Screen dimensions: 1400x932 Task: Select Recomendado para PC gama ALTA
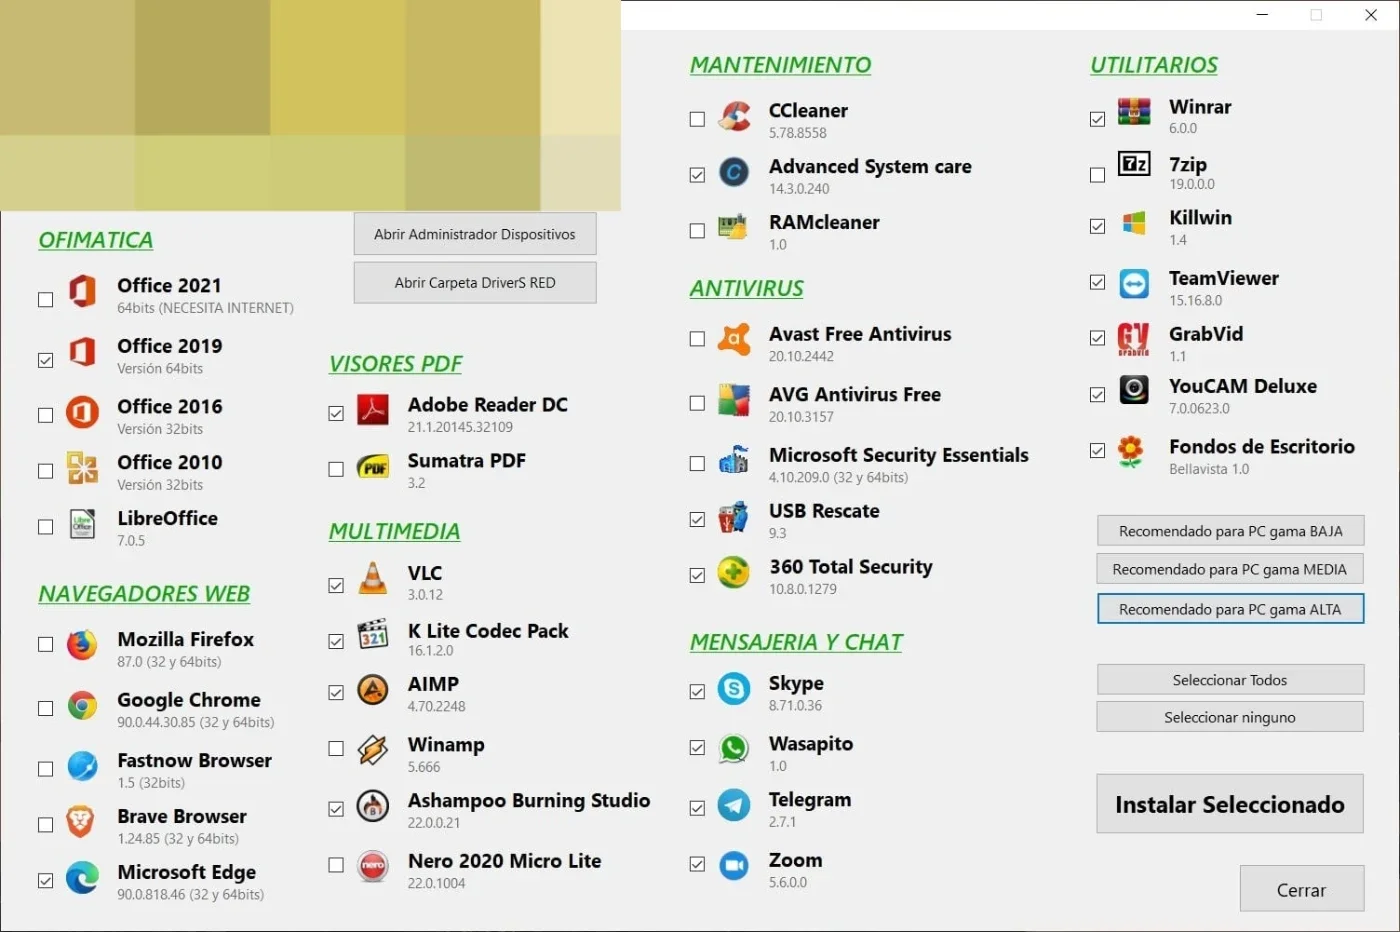[1230, 609]
